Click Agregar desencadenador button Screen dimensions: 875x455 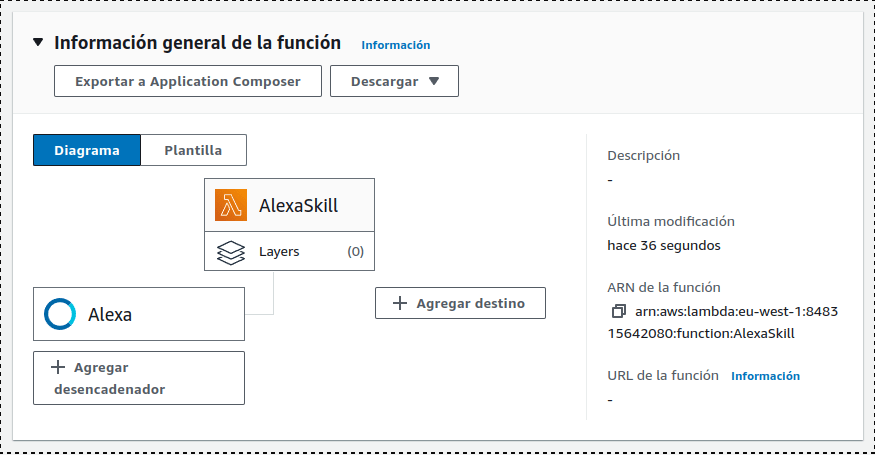click(139, 378)
